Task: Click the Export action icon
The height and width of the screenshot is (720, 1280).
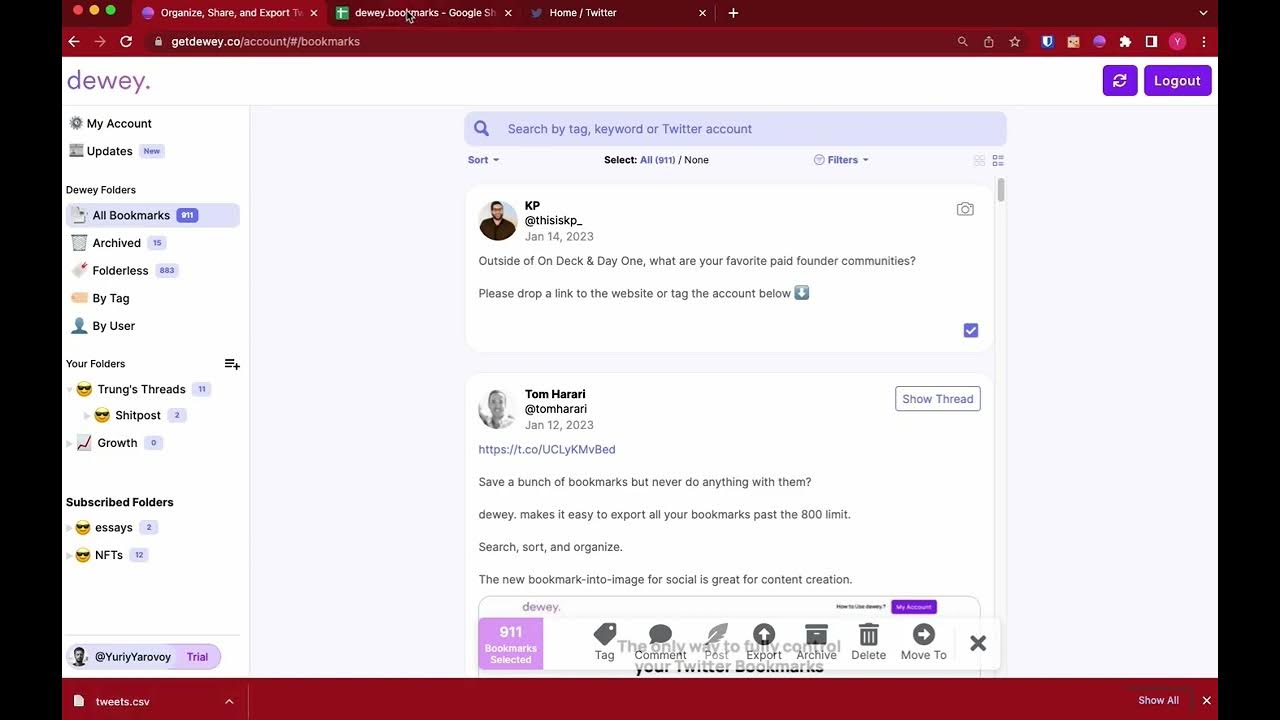Action: pos(764,635)
